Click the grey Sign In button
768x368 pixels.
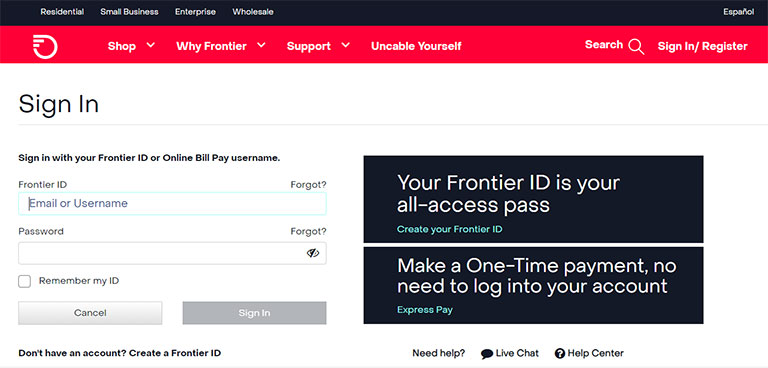click(254, 313)
